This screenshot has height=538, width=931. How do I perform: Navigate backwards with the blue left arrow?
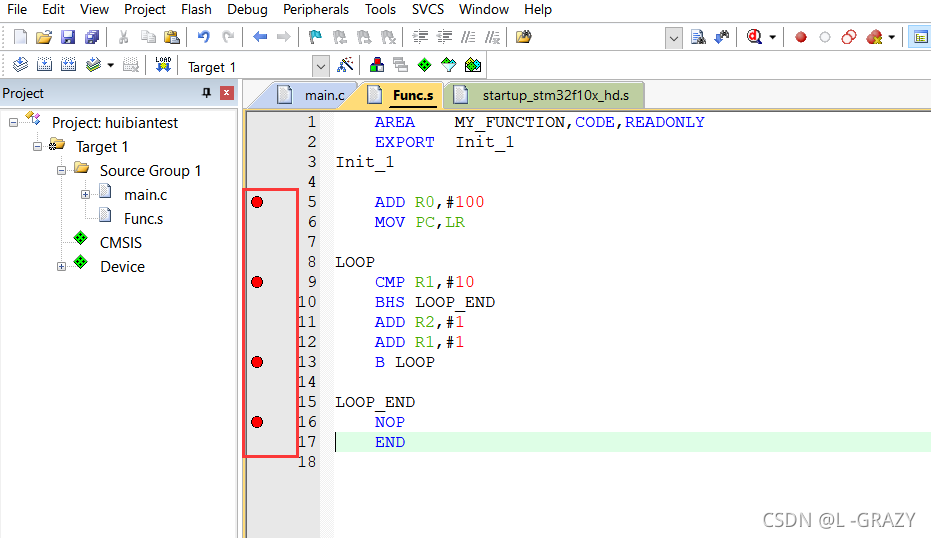click(260, 37)
